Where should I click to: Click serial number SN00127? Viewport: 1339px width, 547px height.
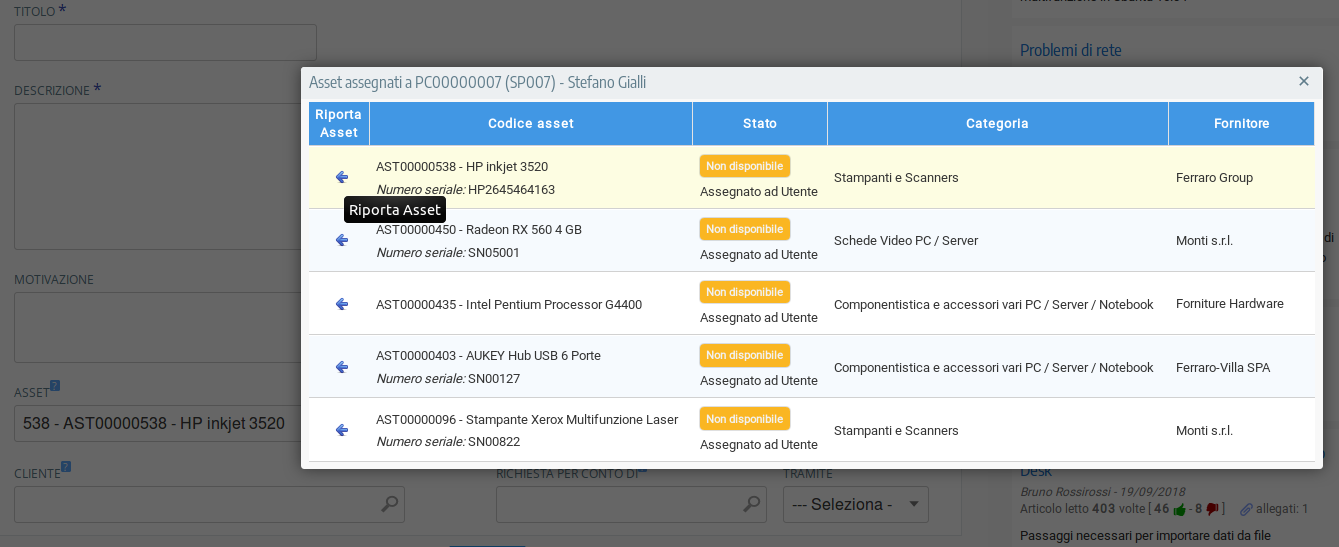click(x=494, y=379)
